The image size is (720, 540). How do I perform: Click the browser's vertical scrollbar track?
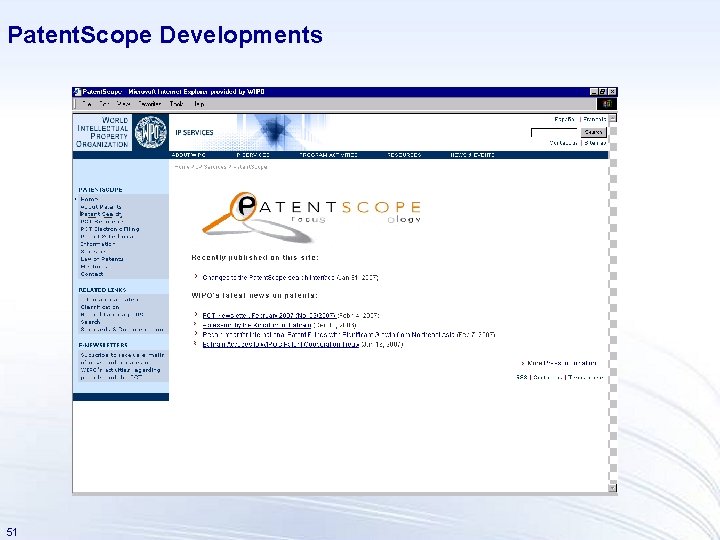(613, 303)
